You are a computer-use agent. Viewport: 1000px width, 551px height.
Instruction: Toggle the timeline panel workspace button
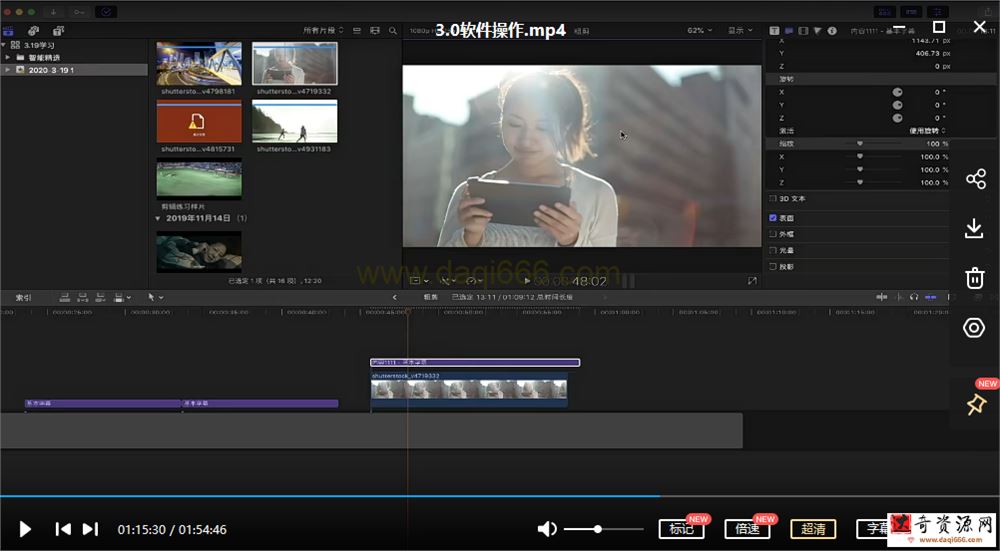coord(911,12)
